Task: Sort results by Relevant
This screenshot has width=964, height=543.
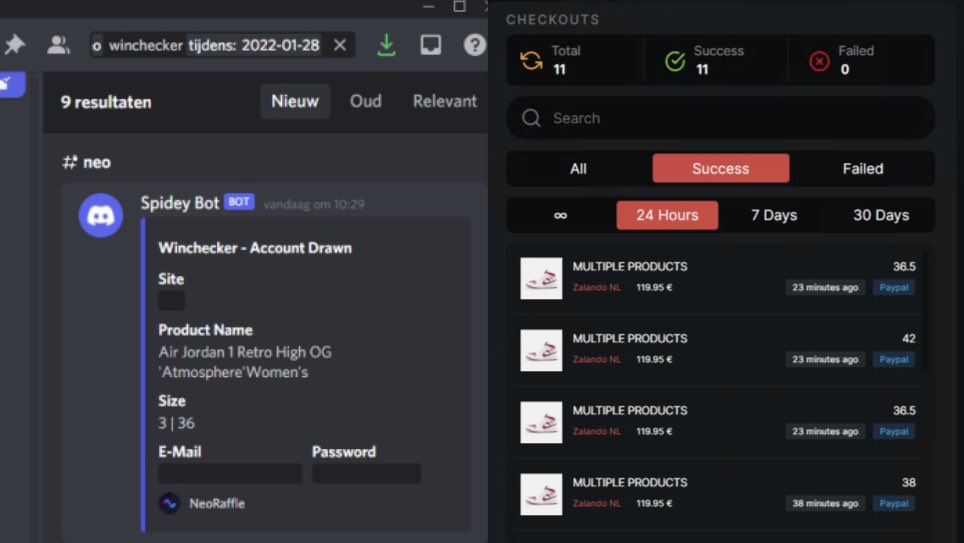Action: [x=444, y=101]
